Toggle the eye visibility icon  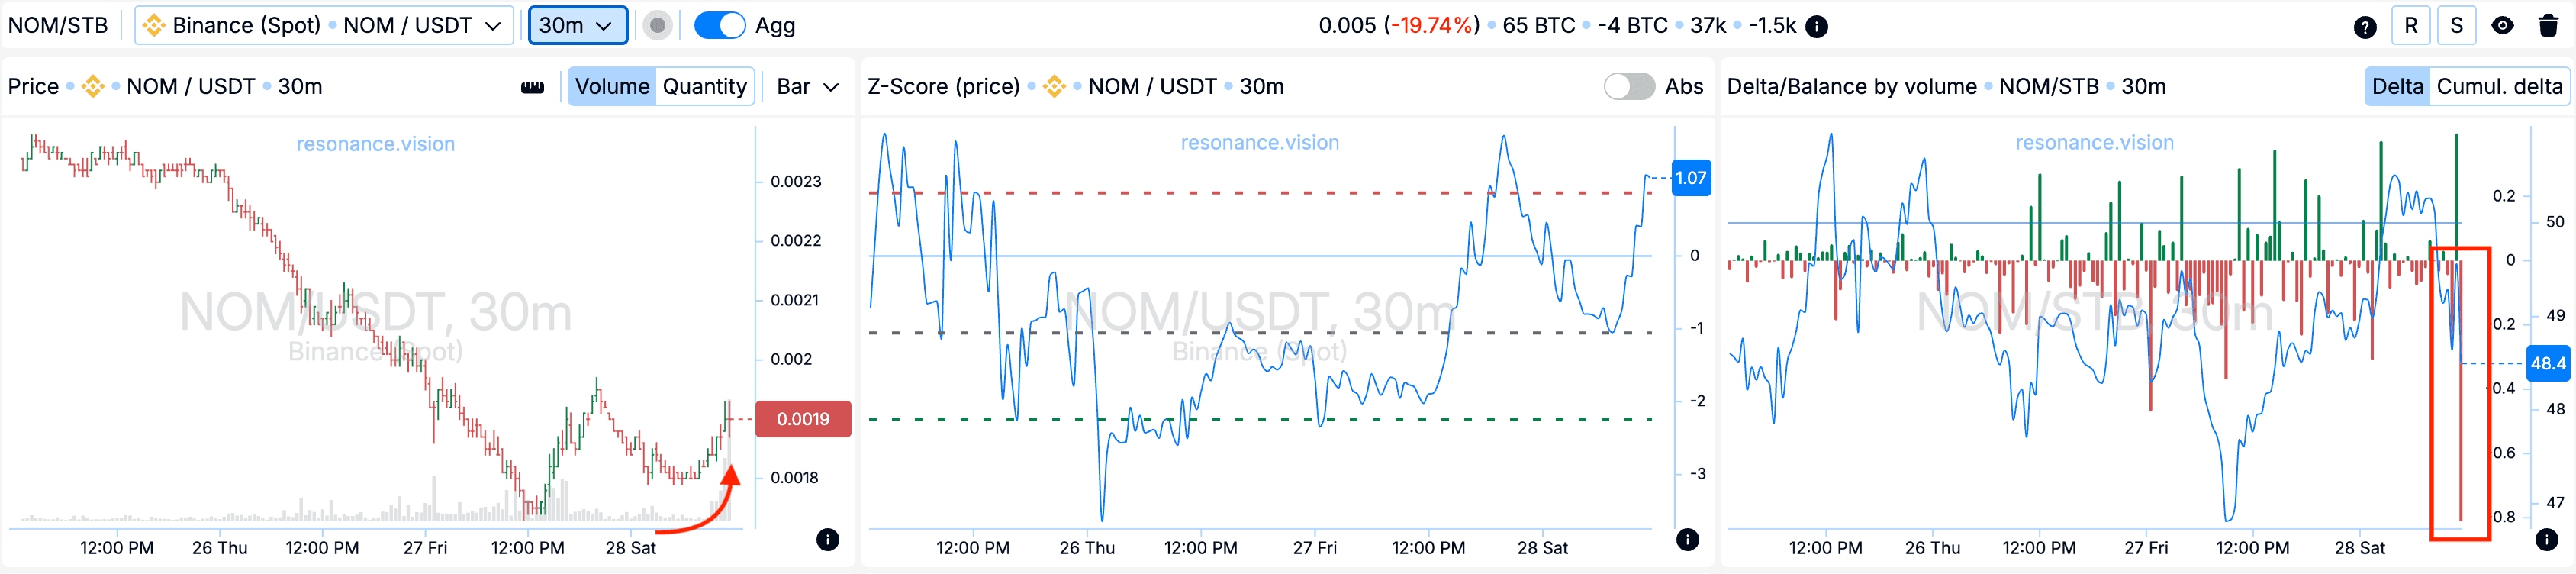click(x=2502, y=26)
